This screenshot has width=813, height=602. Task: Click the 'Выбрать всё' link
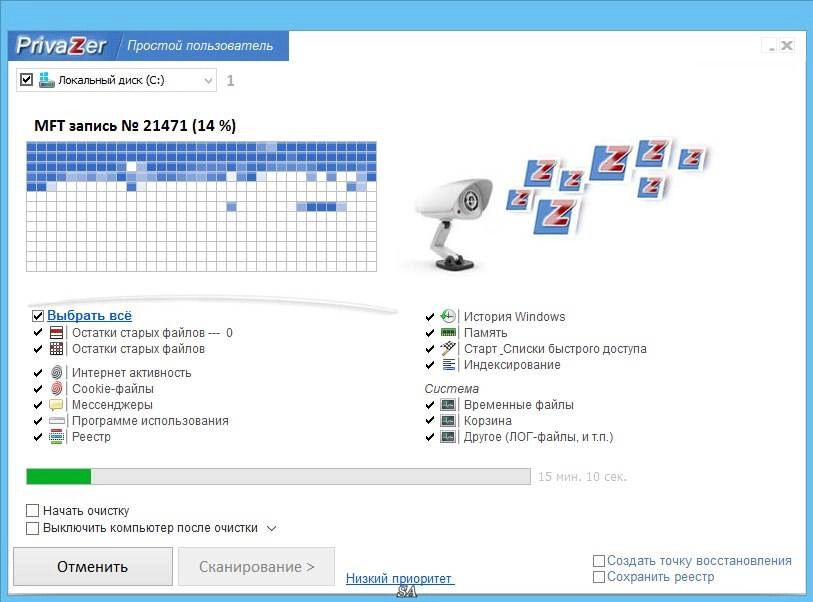coord(89,315)
